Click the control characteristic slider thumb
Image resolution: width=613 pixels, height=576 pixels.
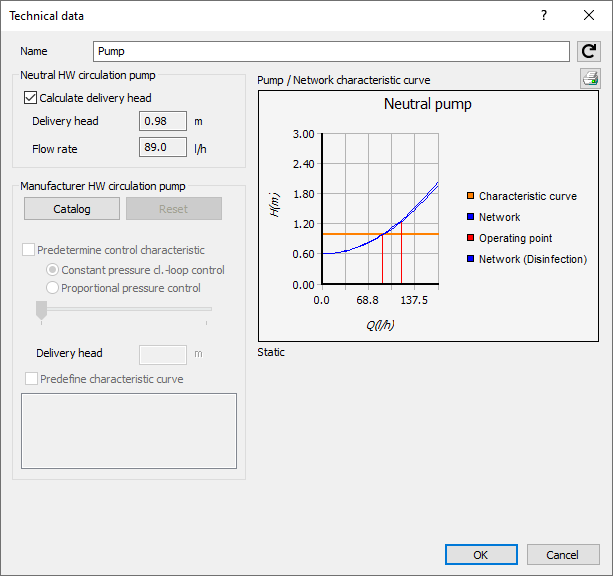tap(41, 310)
